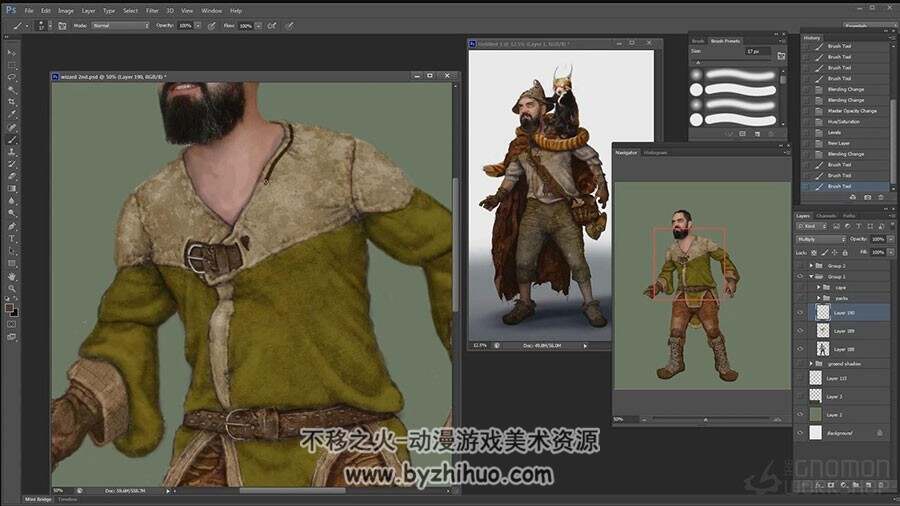The height and width of the screenshot is (506, 900).
Task: Open brush preset picker dropdown arrow
Action: [x=50, y=26]
